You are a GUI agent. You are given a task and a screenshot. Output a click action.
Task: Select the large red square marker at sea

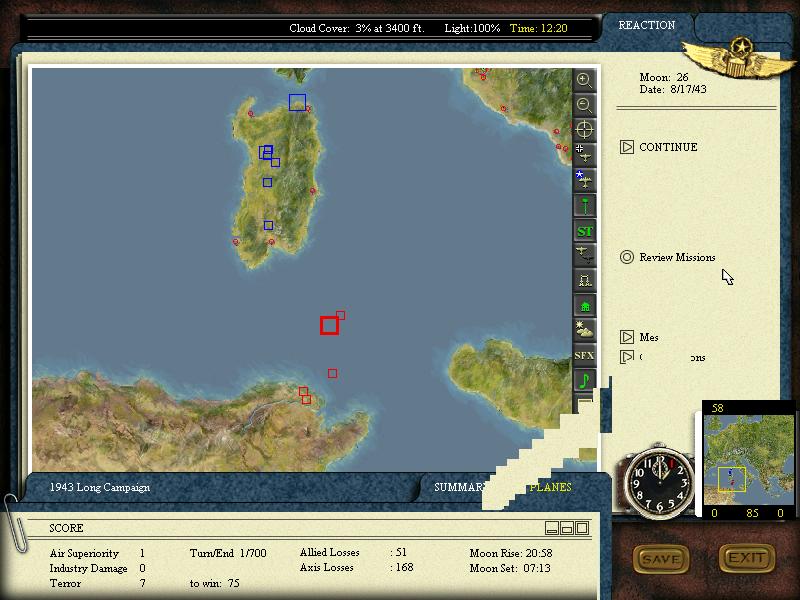(330, 326)
